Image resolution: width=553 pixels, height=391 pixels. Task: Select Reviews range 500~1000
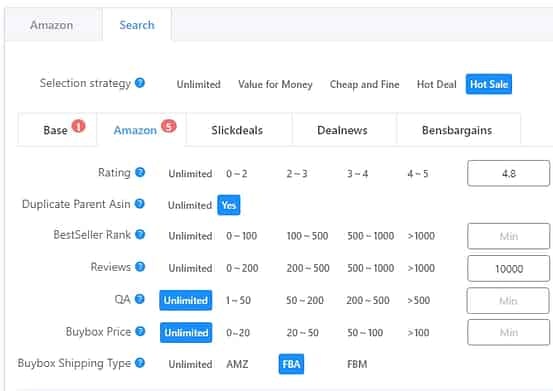[371, 268]
